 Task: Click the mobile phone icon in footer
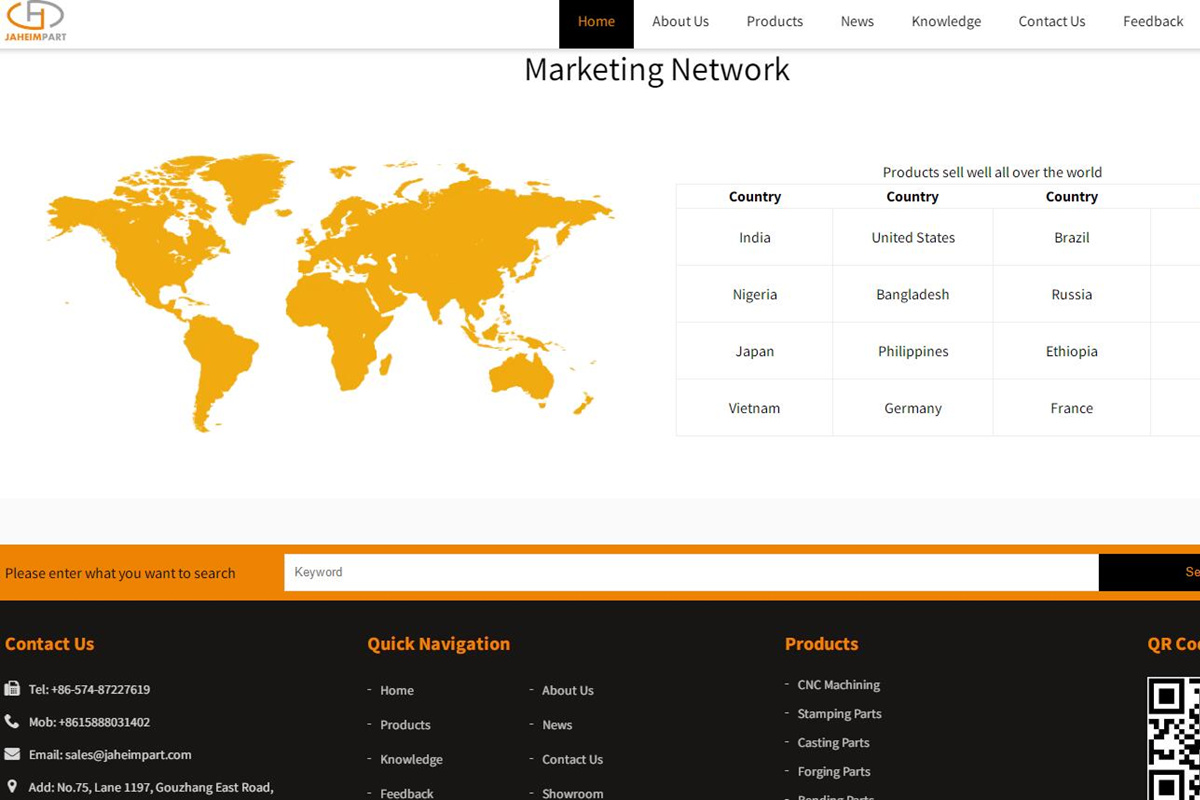click(12, 722)
